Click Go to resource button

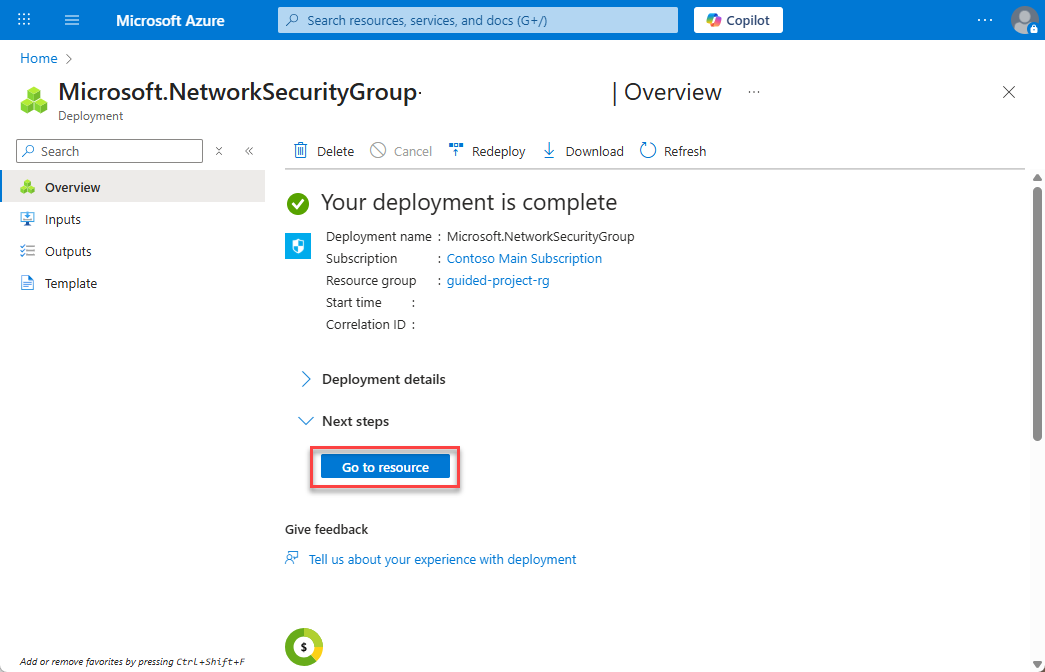385,467
